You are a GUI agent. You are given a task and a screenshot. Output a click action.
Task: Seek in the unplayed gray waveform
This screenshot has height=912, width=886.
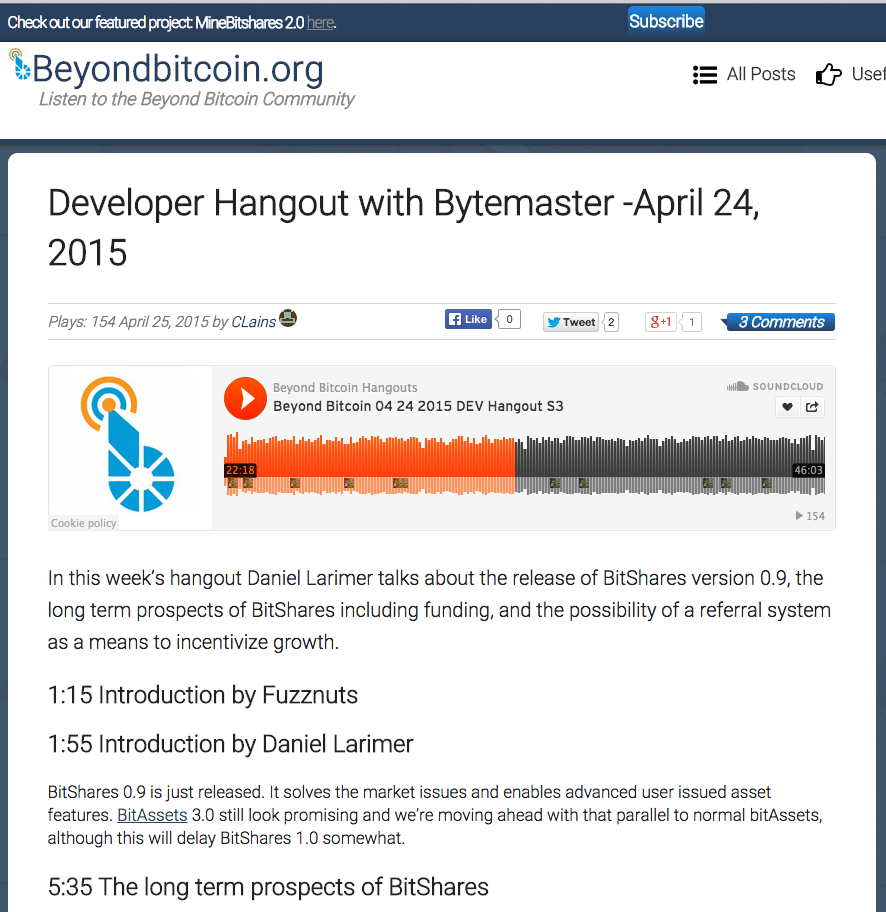[x=670, y=464]
